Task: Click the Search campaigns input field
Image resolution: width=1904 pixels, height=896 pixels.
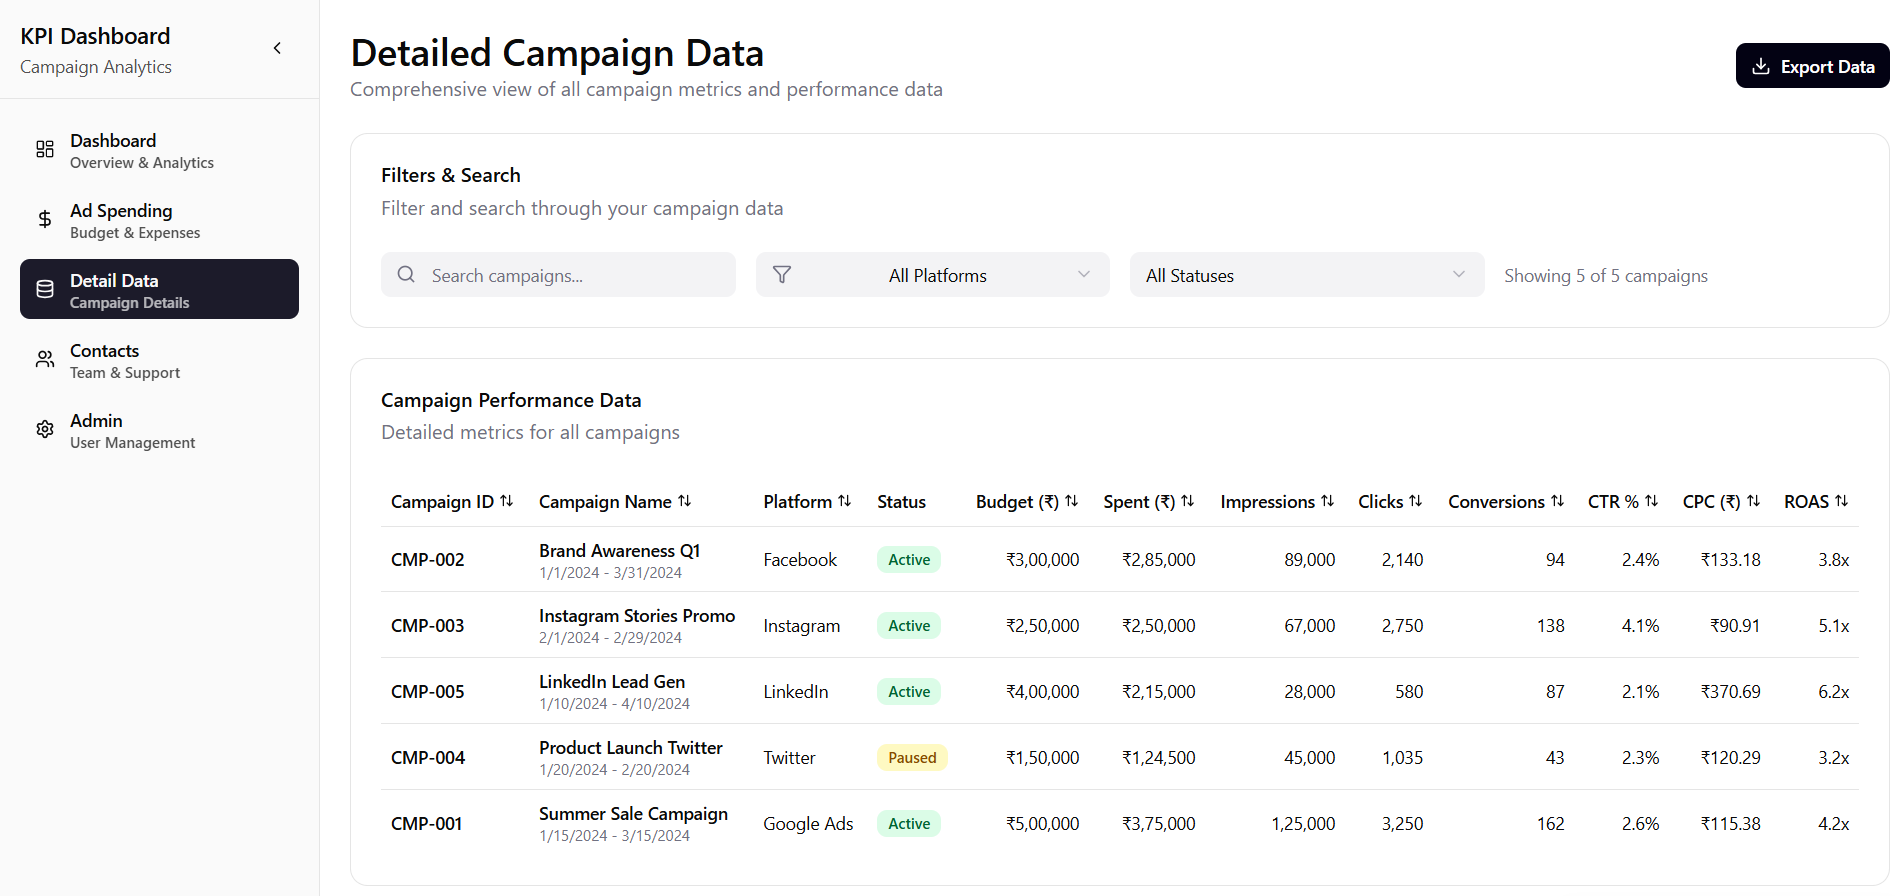Action: [x=558, y=275]
